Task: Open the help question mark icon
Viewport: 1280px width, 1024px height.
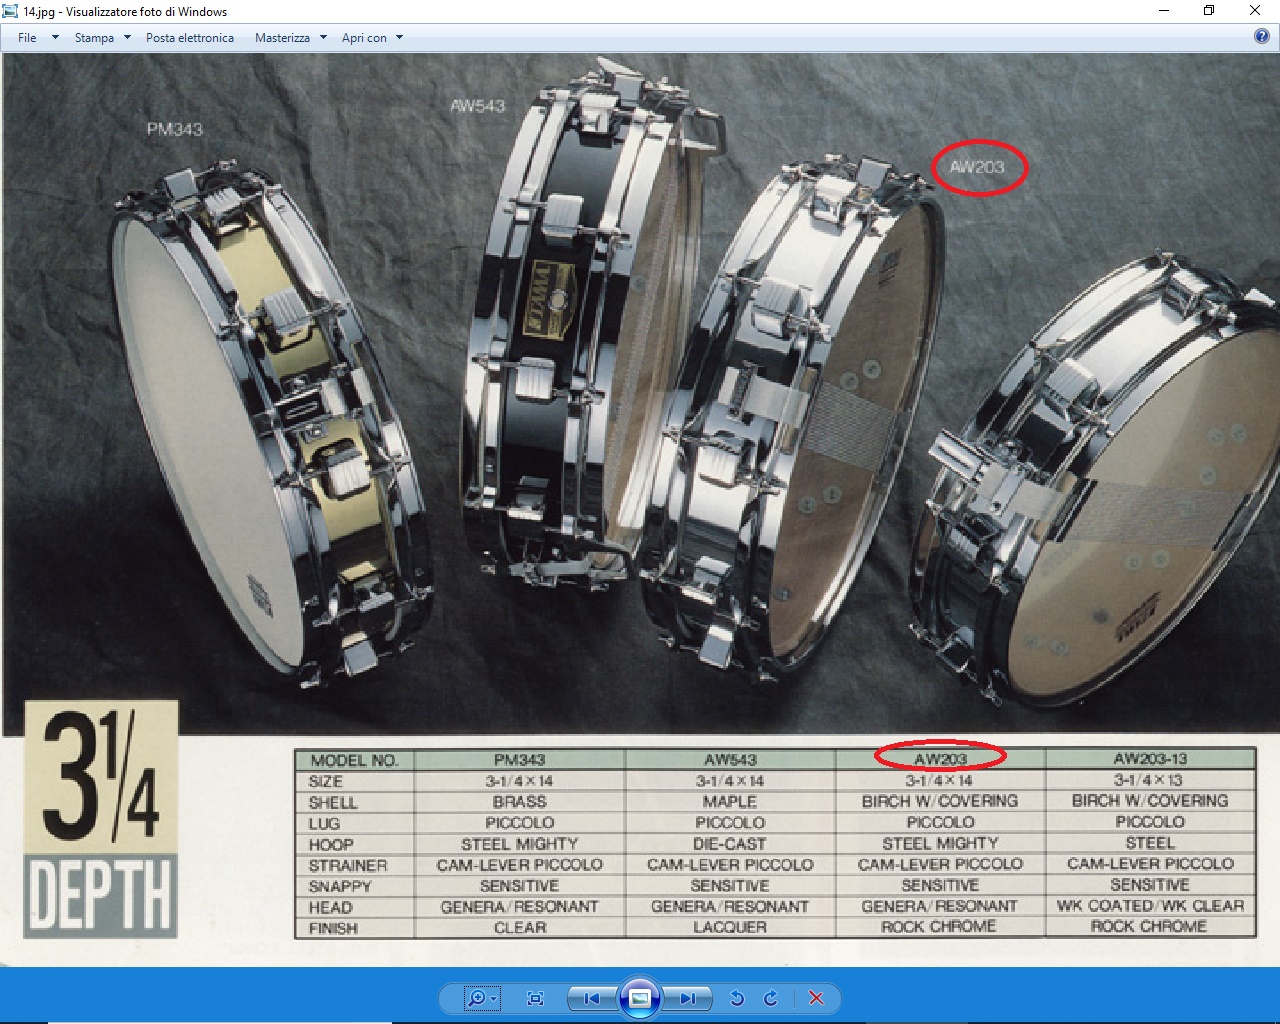Action: click(x=1262, y=37)
